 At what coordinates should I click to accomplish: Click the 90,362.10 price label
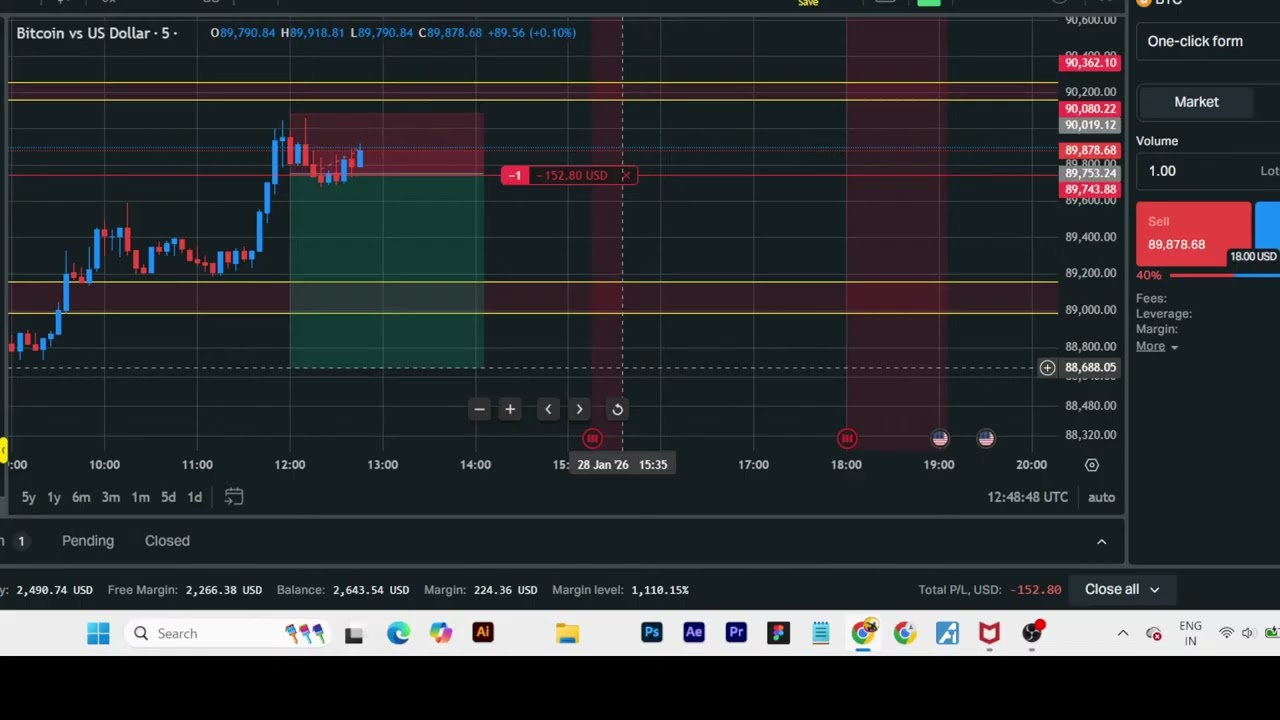1090,63
